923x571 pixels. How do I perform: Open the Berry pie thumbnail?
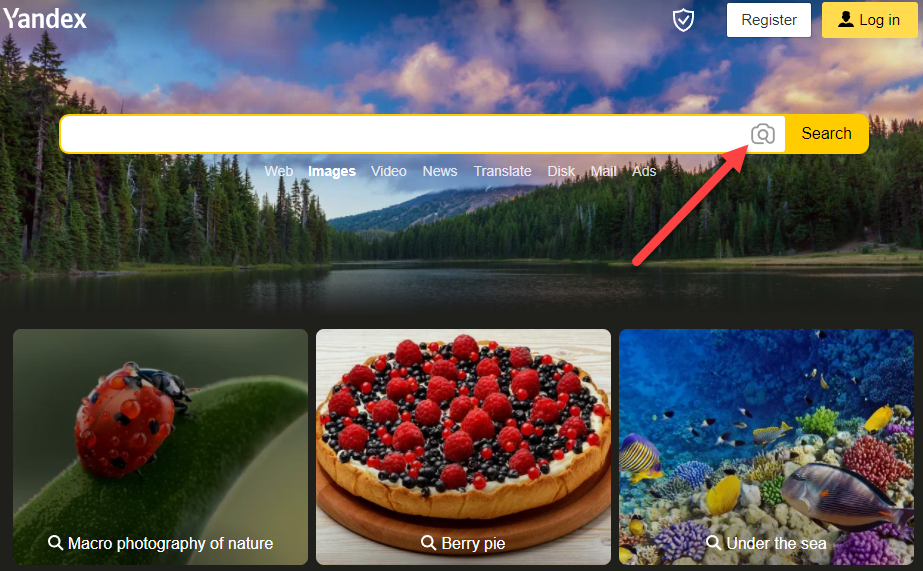(463, 447)
